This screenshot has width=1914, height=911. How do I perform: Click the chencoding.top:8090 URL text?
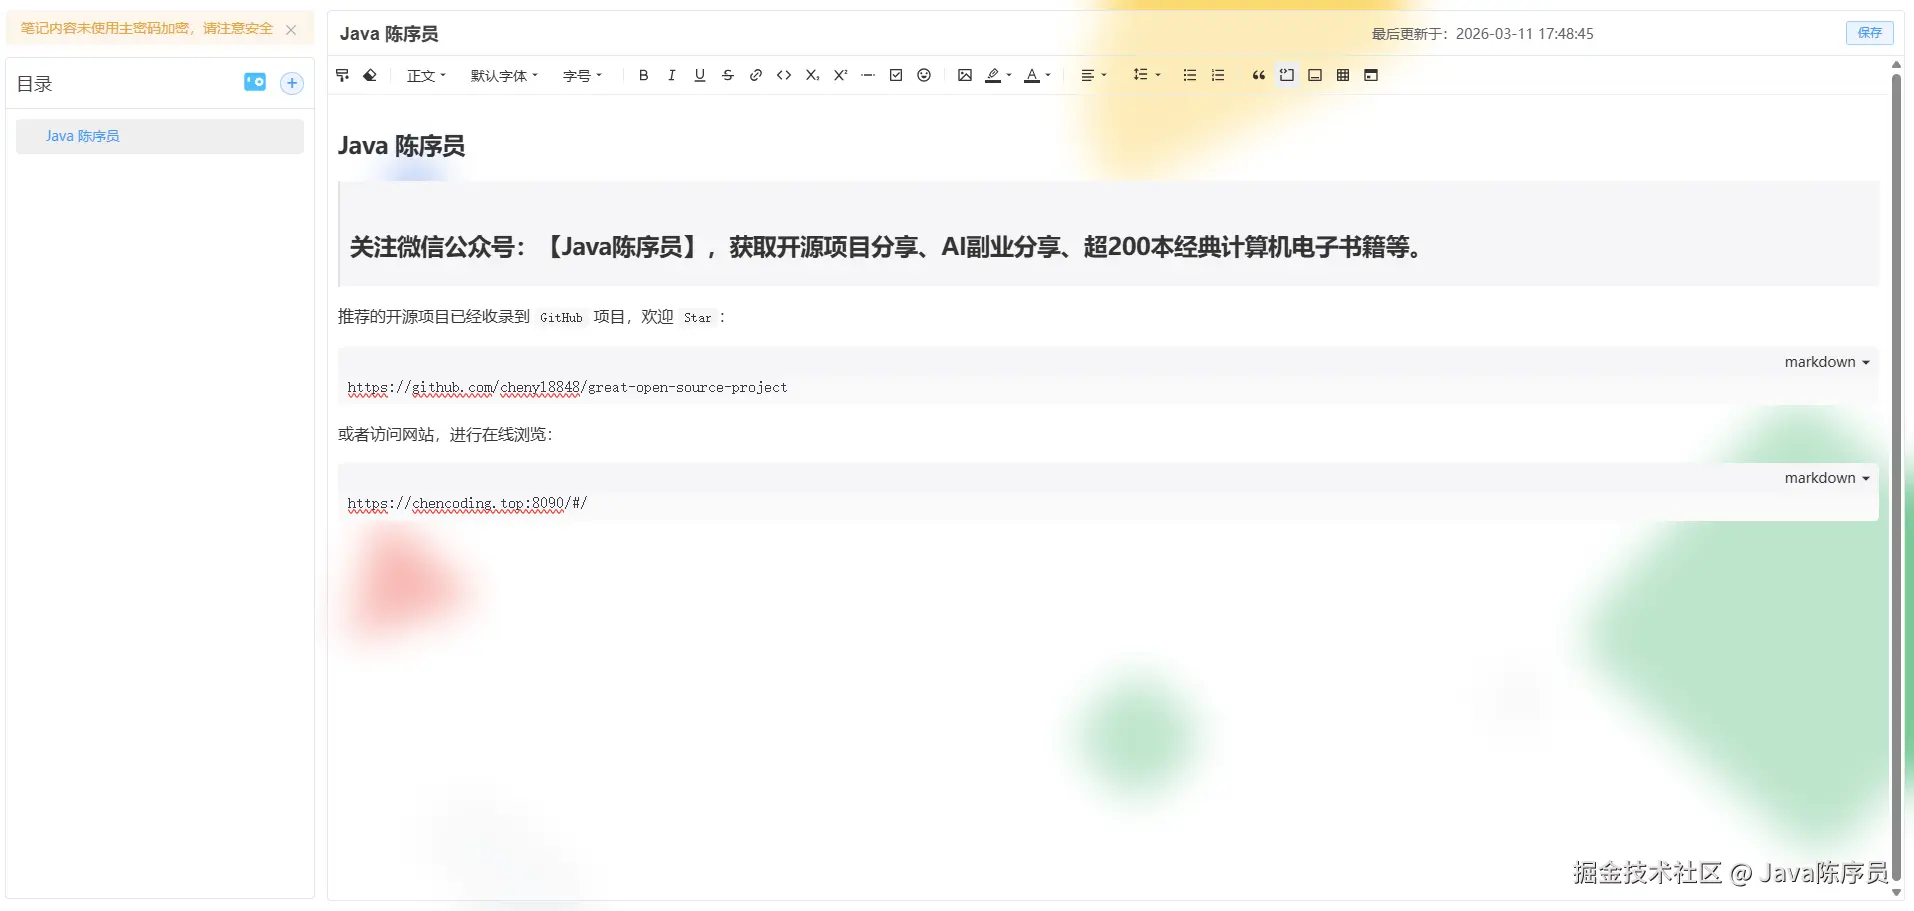pyautogui.click(x=467, y=503)
